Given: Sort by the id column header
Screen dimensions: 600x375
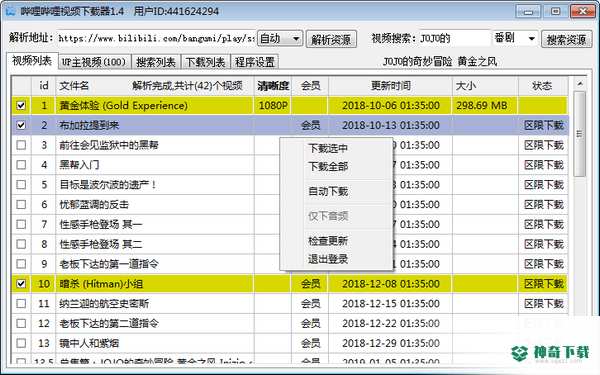Looking at the screenshot, I should point(44,86).
